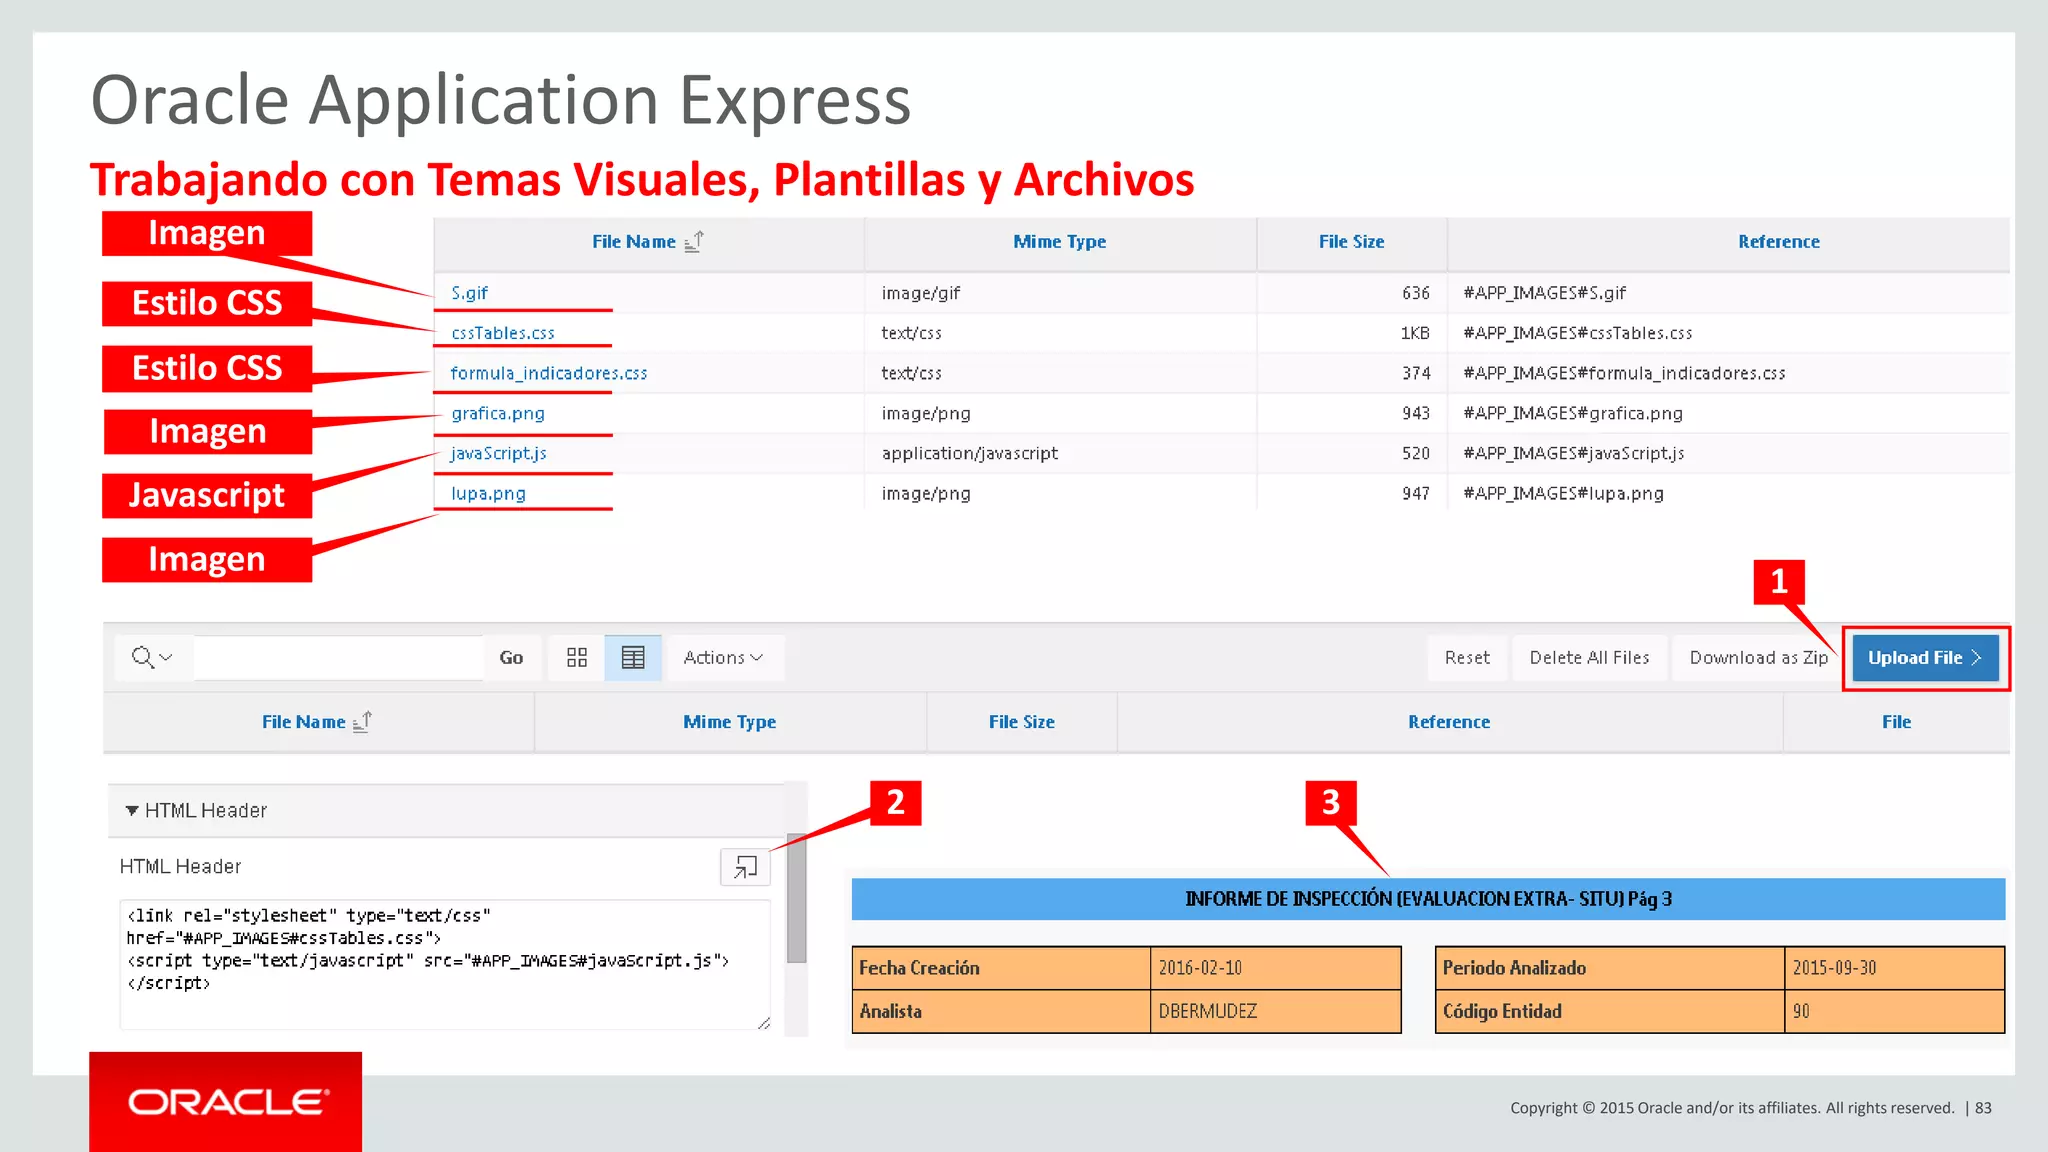The width and height of the screenshot is (2048, 1152).
Task: Sort upper table by File Size header
Action: click(1352, 241)
